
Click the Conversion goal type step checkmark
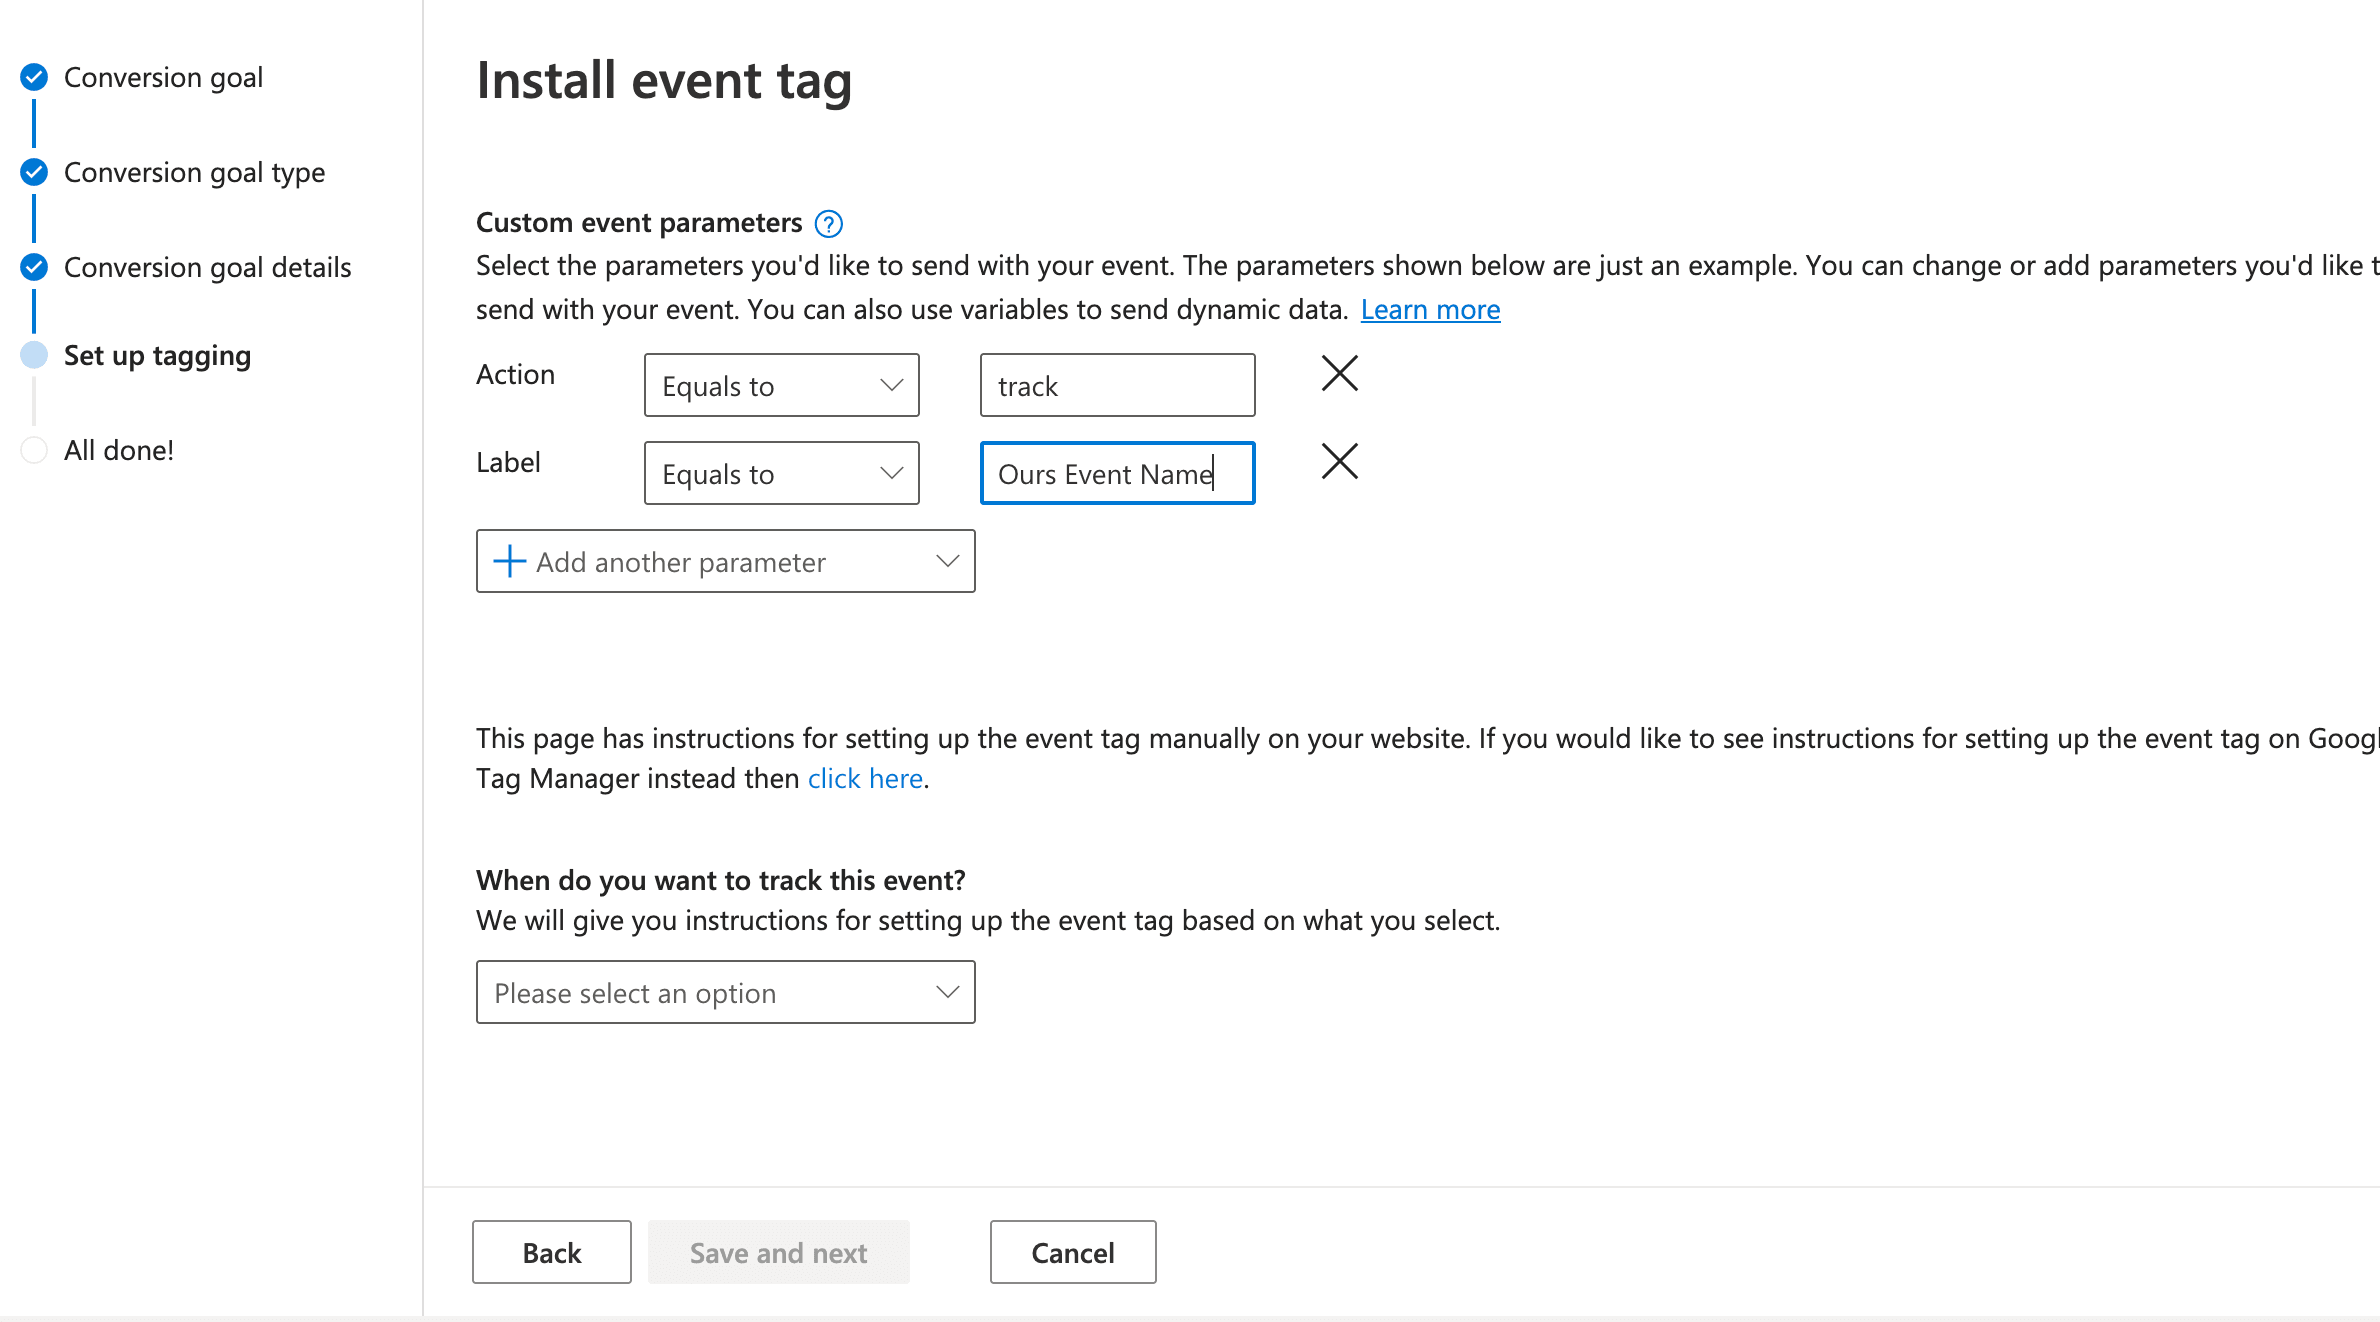(33, 172)
